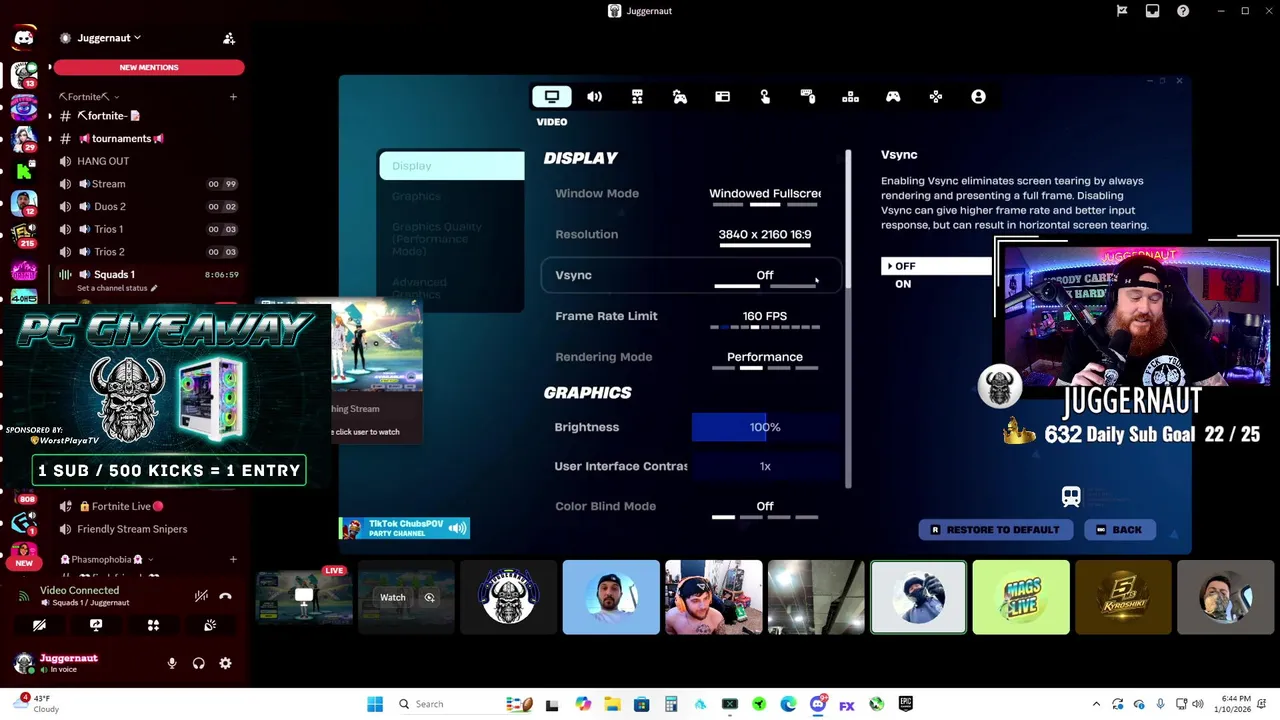Open the server icon with 215 badge
The height and width of the screenshot is (720, 1280).
point(24,235)
